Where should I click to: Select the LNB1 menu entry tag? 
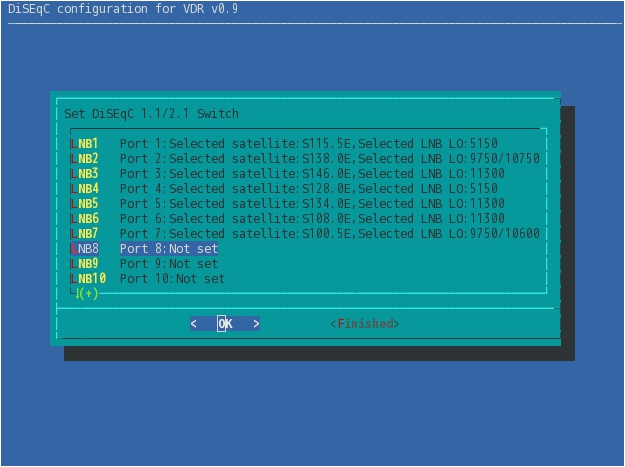[x=85, y=144]
